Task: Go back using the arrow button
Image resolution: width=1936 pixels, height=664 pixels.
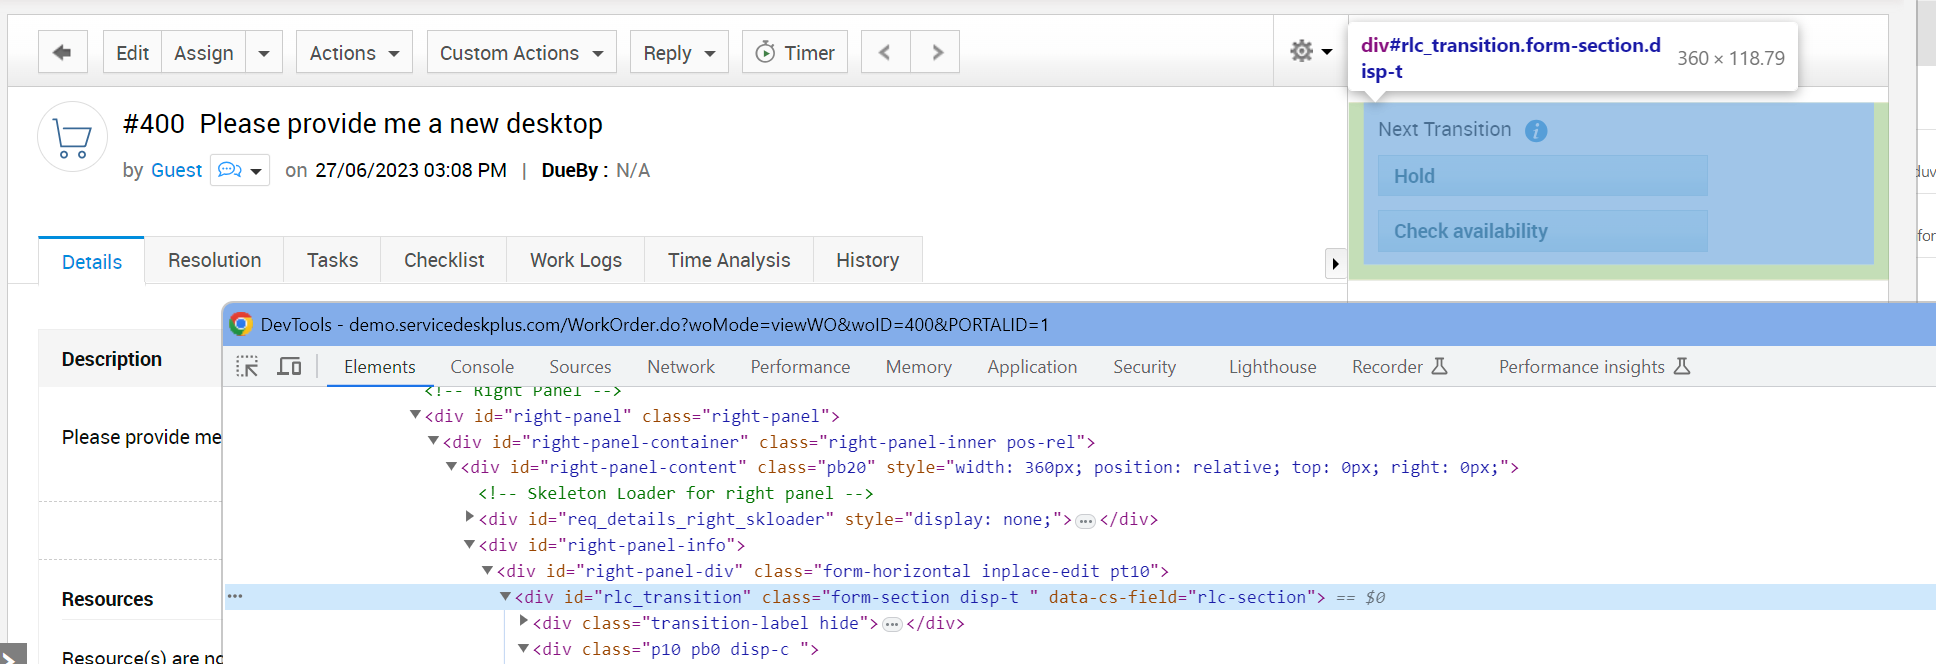Action: [62, 52]
